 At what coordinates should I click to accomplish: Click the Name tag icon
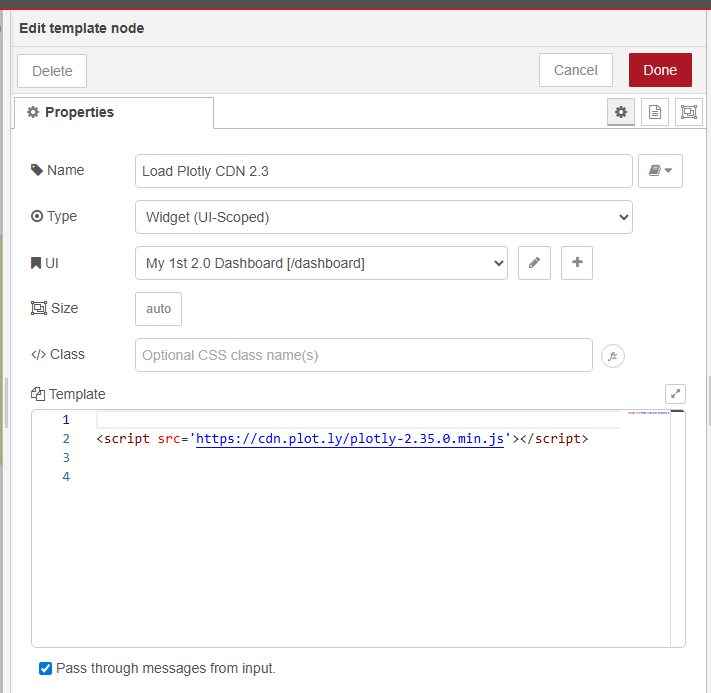tap(37, 170)
